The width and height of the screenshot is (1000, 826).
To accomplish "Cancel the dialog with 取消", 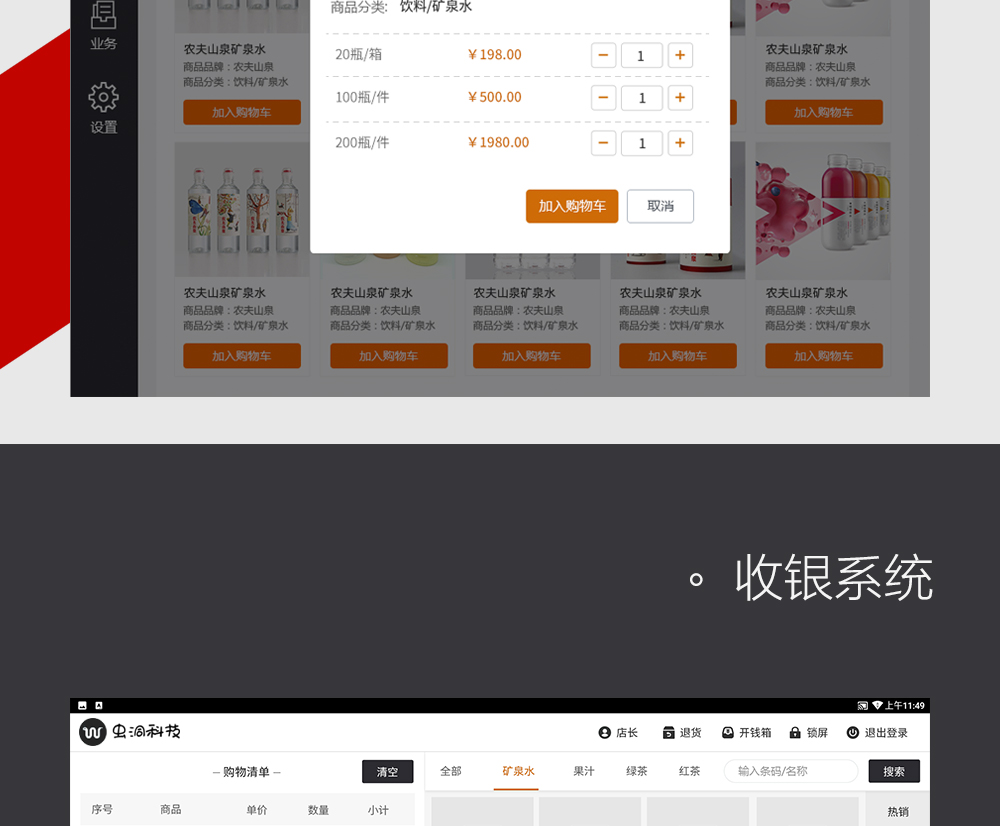I will coord(660,206).
